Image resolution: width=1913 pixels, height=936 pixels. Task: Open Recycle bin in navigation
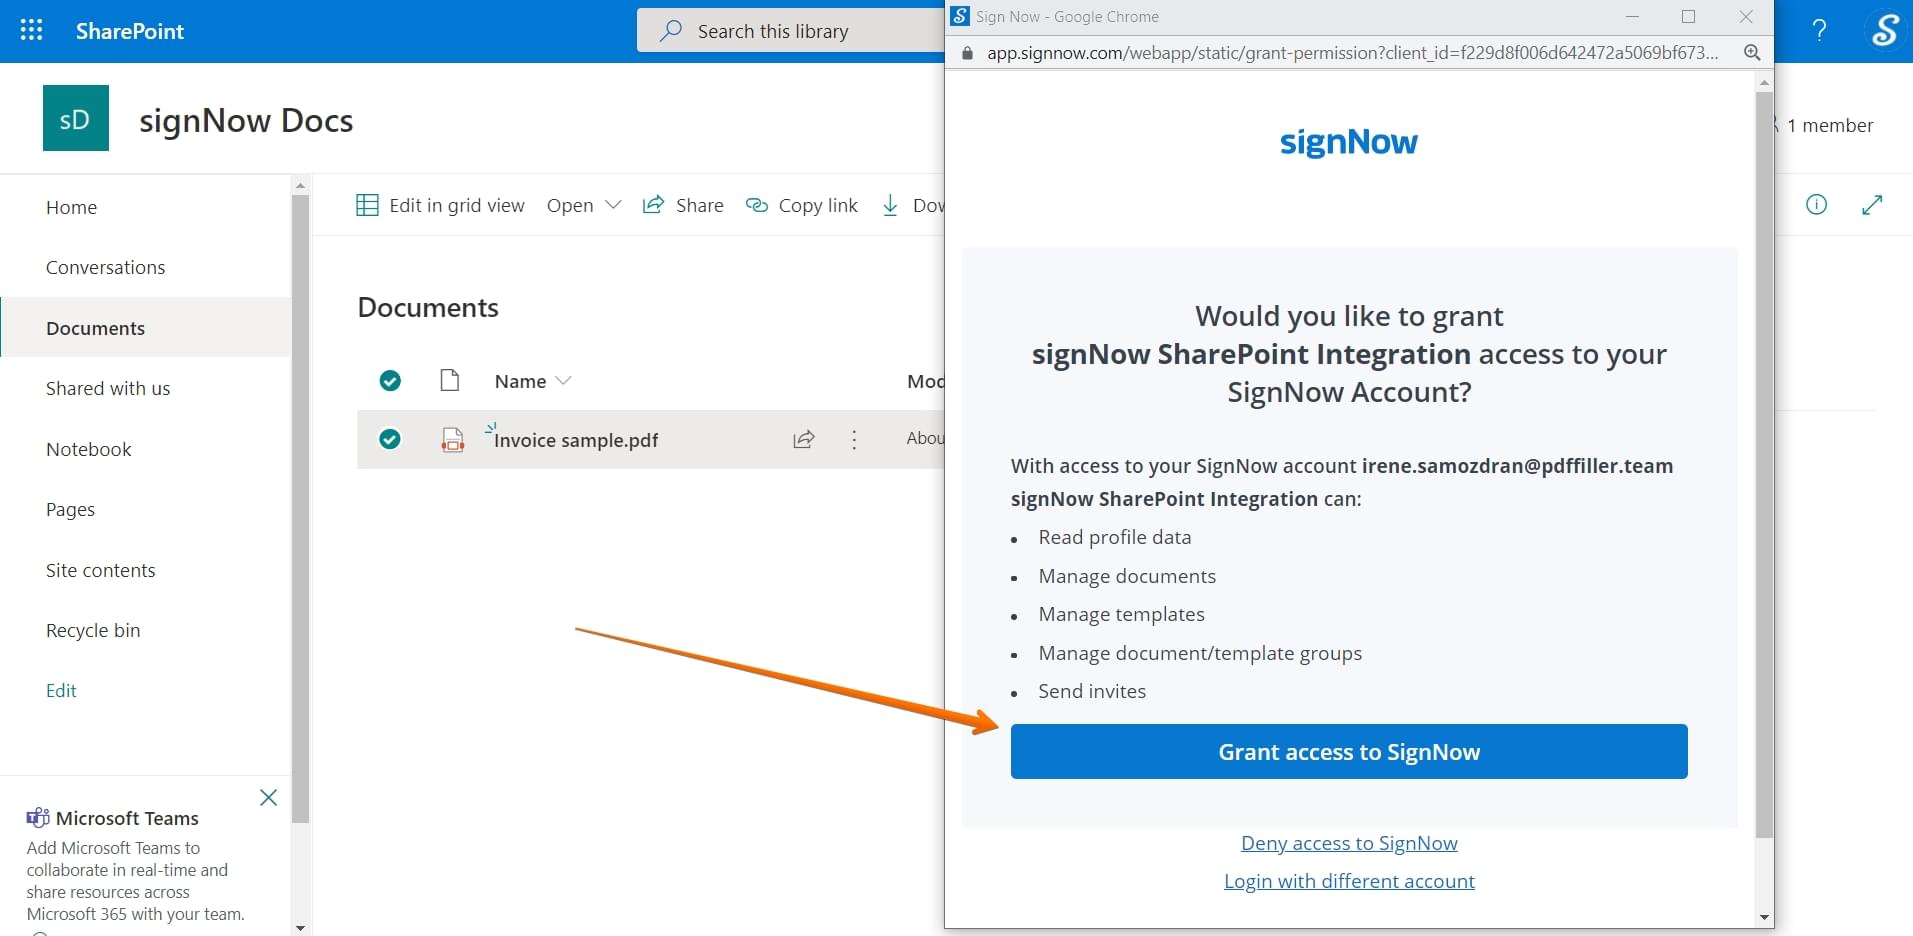pos(93,630)
